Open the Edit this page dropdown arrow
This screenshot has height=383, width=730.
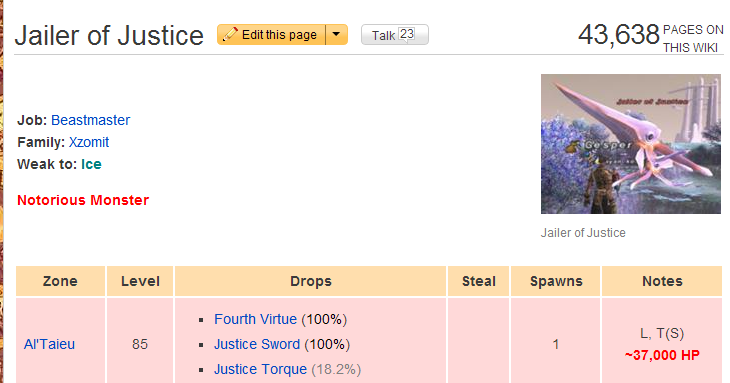point(337,34)
